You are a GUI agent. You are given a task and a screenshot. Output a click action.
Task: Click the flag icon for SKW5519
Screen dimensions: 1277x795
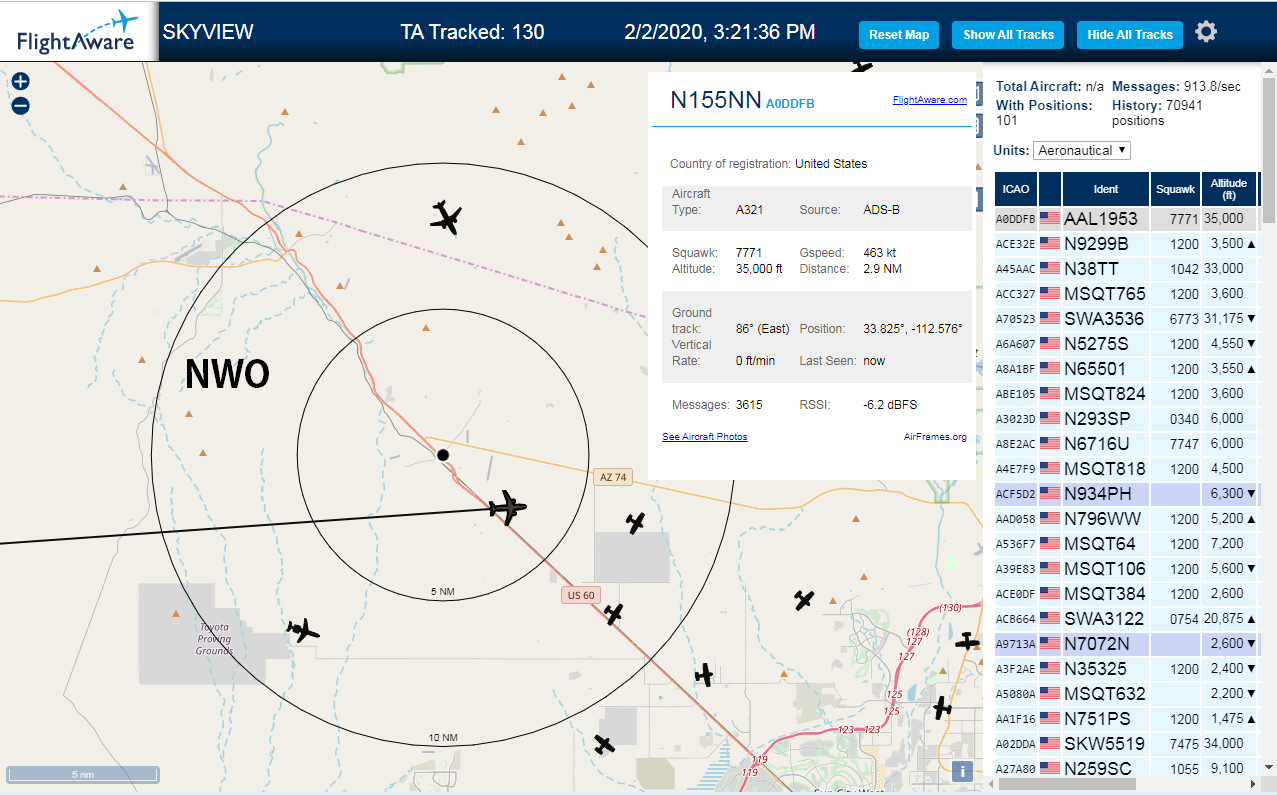(1049, 744)
